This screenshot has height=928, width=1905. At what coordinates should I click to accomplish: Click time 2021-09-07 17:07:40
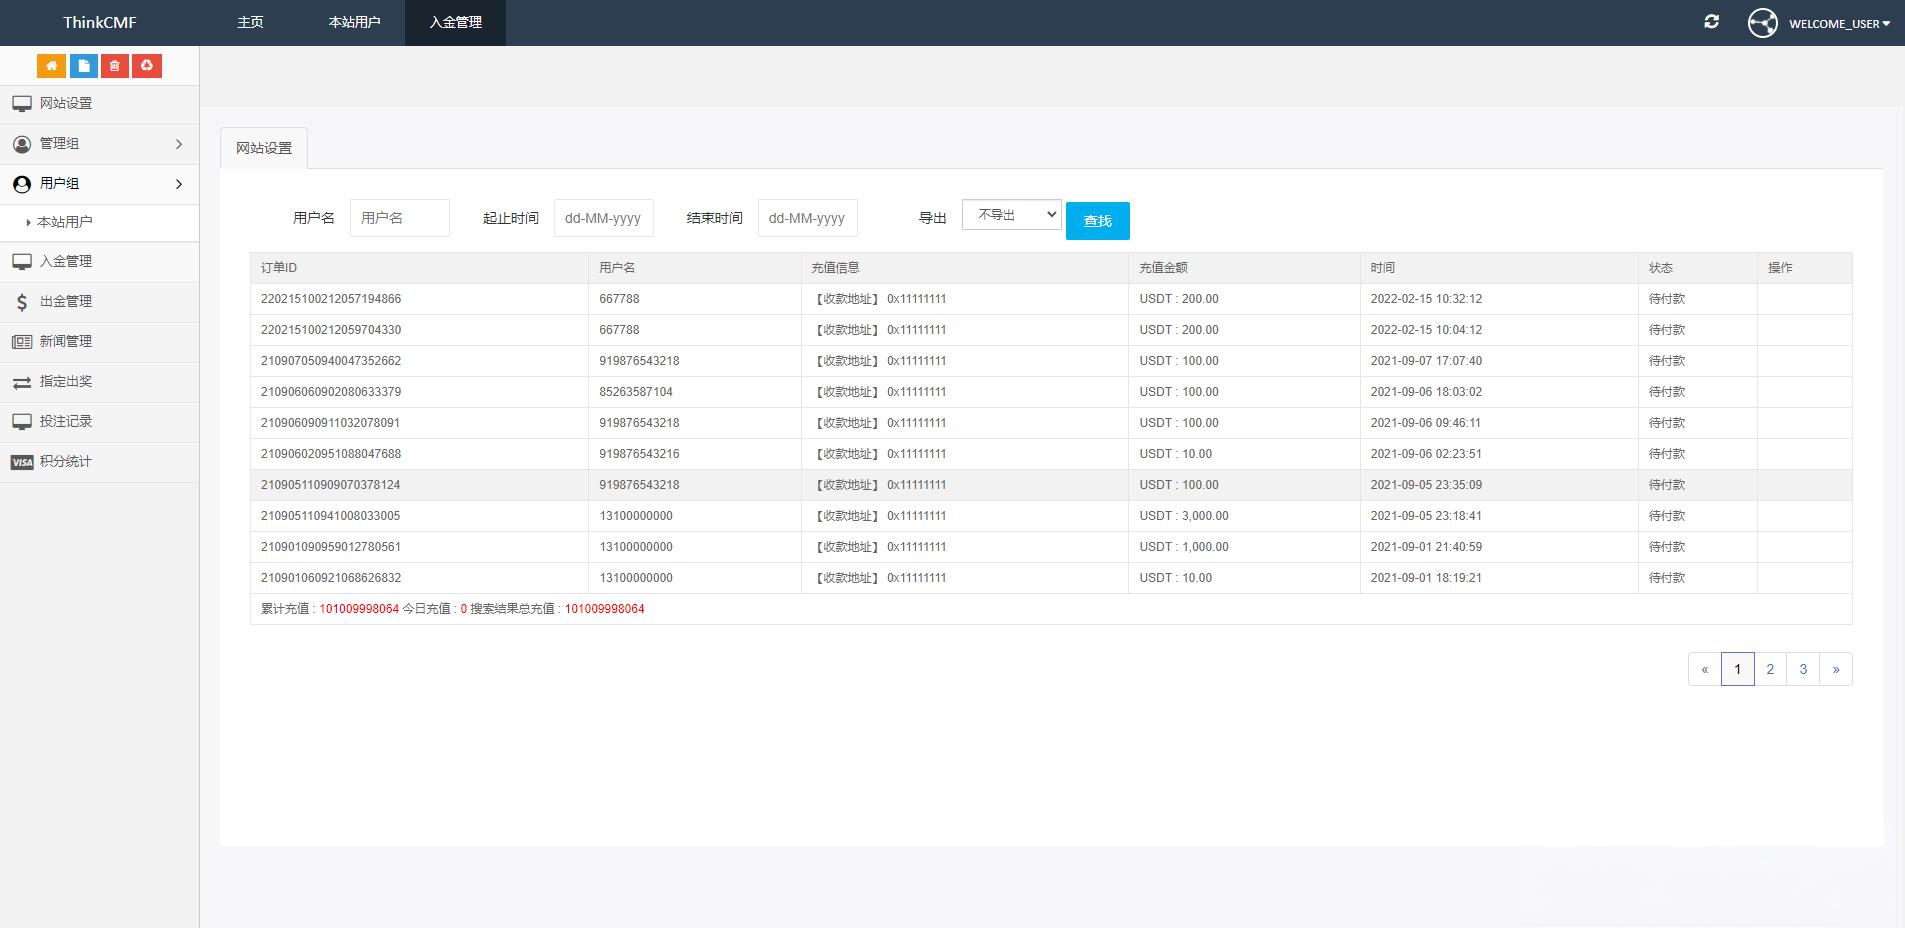point(1426,361)
